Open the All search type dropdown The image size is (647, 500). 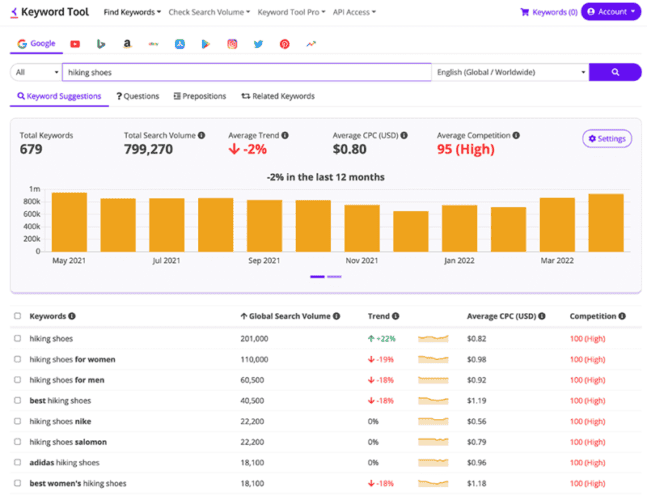pos(35,72)
